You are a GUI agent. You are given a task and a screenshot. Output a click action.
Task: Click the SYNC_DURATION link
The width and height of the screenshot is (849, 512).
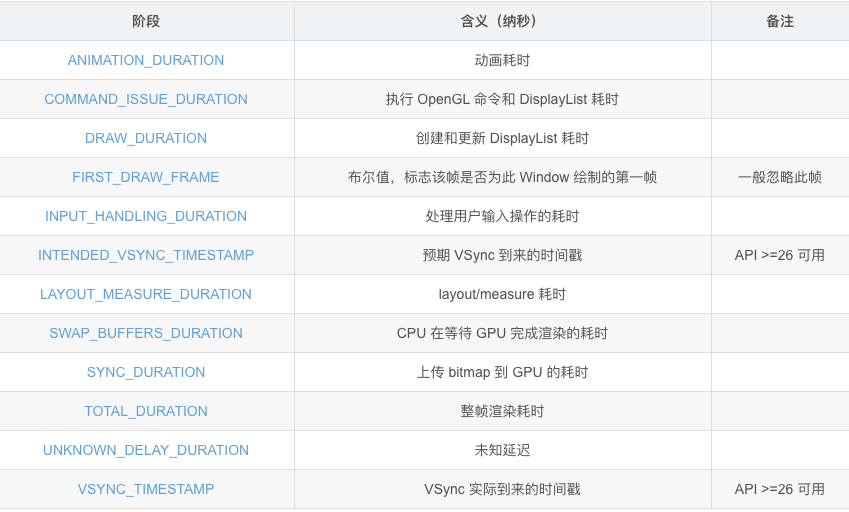(146, 372)
